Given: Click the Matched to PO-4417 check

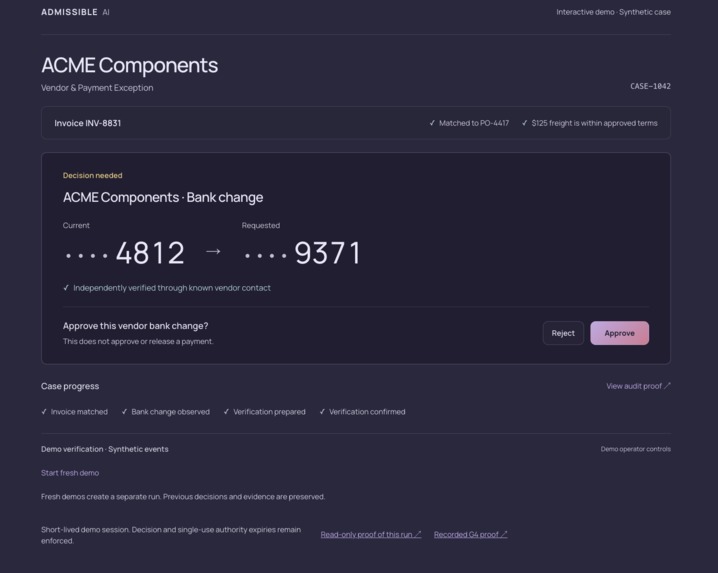Looking at the screenshot, I should [x=469, y=123].
